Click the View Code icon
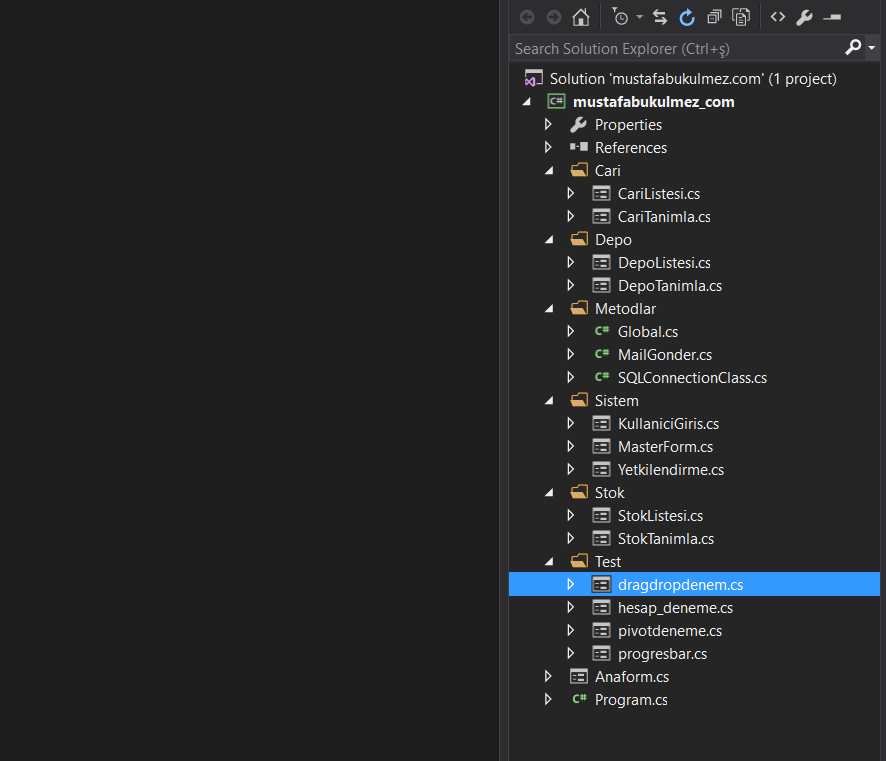The height and width of the screenshot is (761, 886). tap(778, 17)
